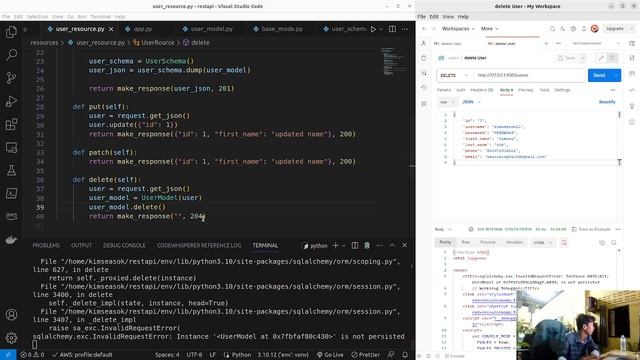Open the Edit menu in Postman
Image resolution: width=640 pixels, height=360 pixels.
[x=433, y=17]
